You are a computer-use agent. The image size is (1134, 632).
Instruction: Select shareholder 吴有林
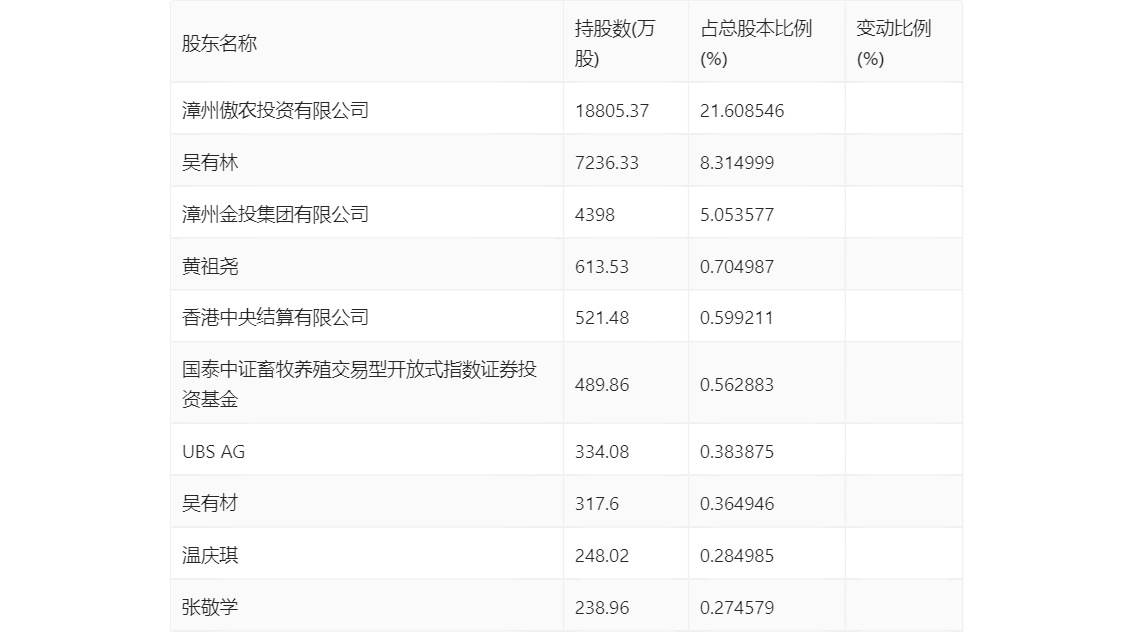[x=210, y=162]
